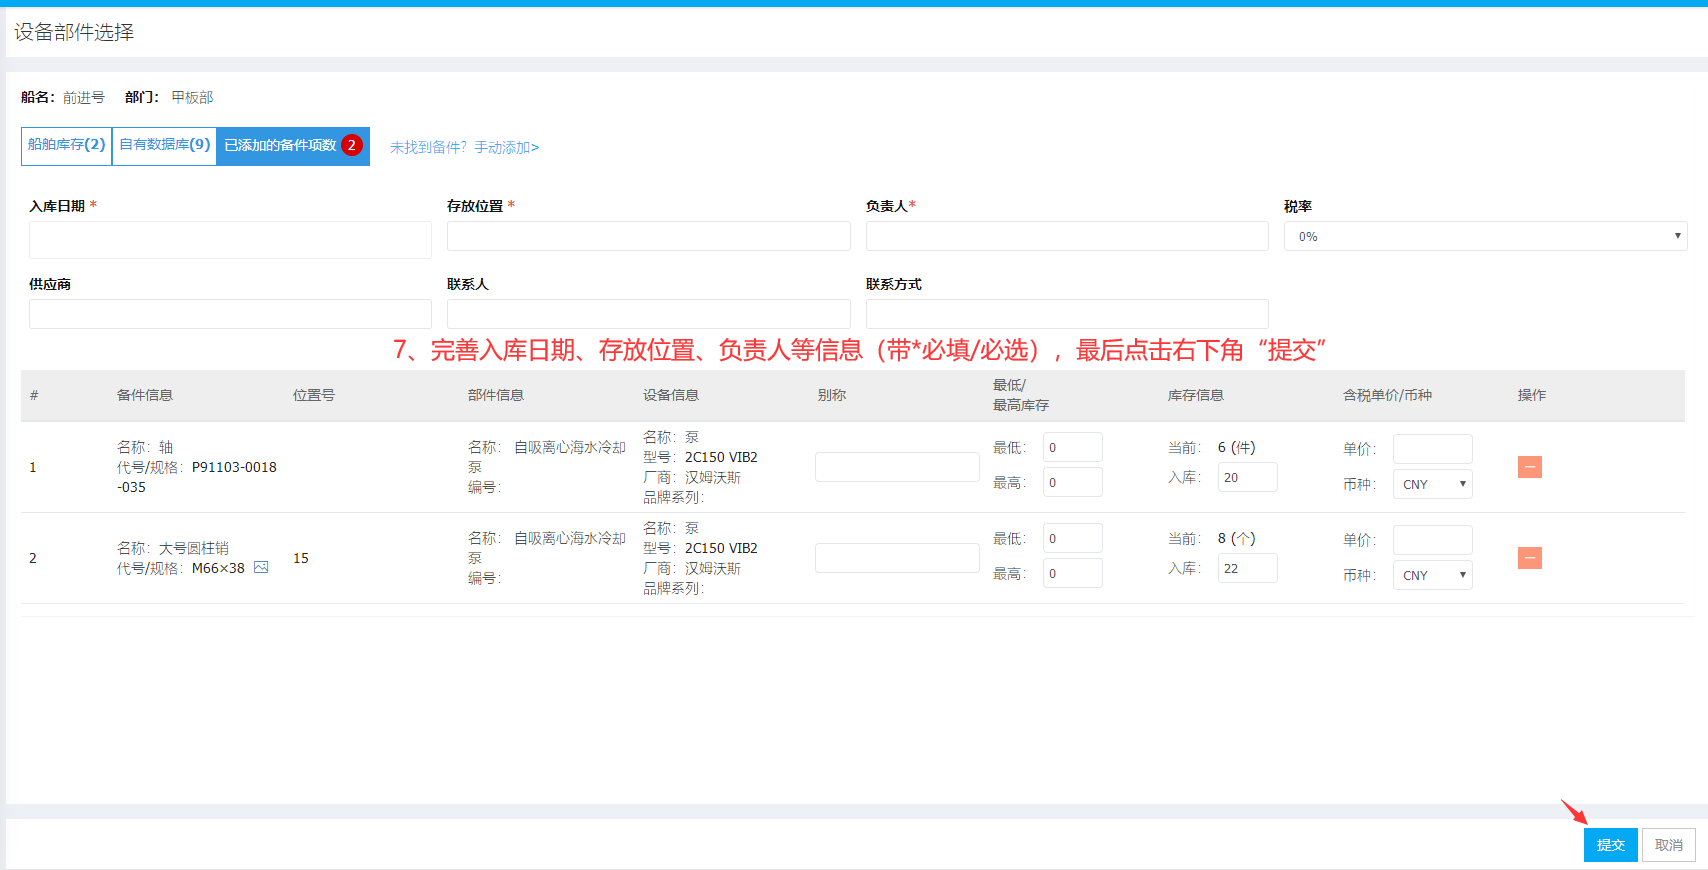
Task: Click 单价 price field in row 2
Action: point(1432,540)
